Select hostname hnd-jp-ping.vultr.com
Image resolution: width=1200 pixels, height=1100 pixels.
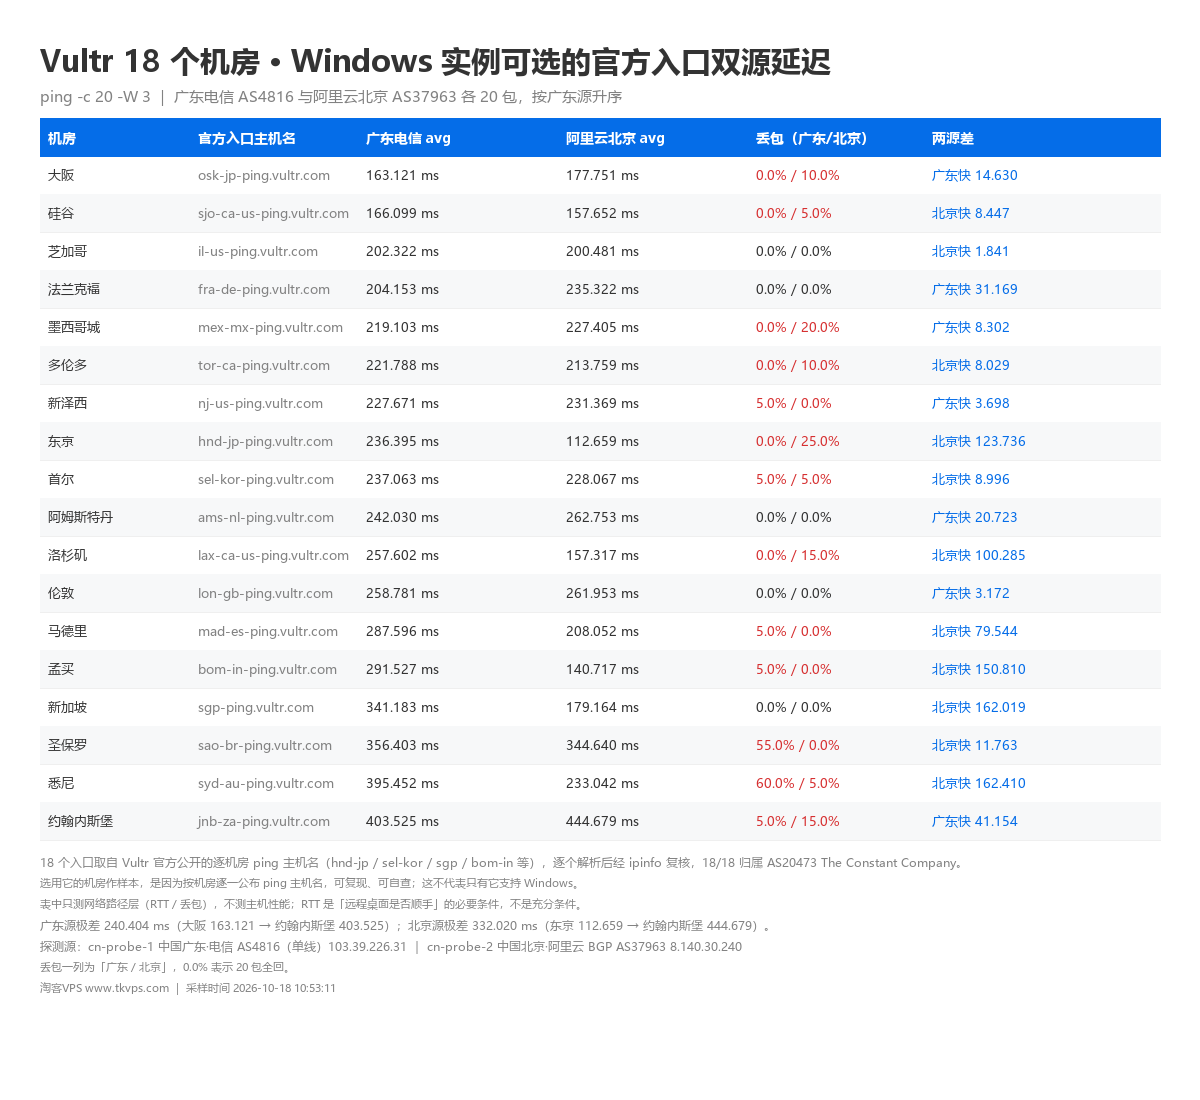265,441
